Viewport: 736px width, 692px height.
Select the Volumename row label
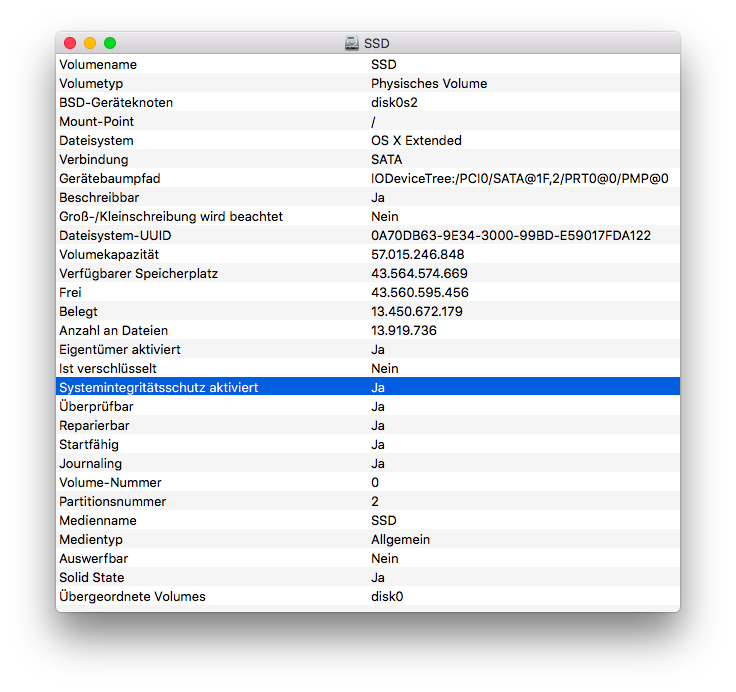[x=98, y=65]
